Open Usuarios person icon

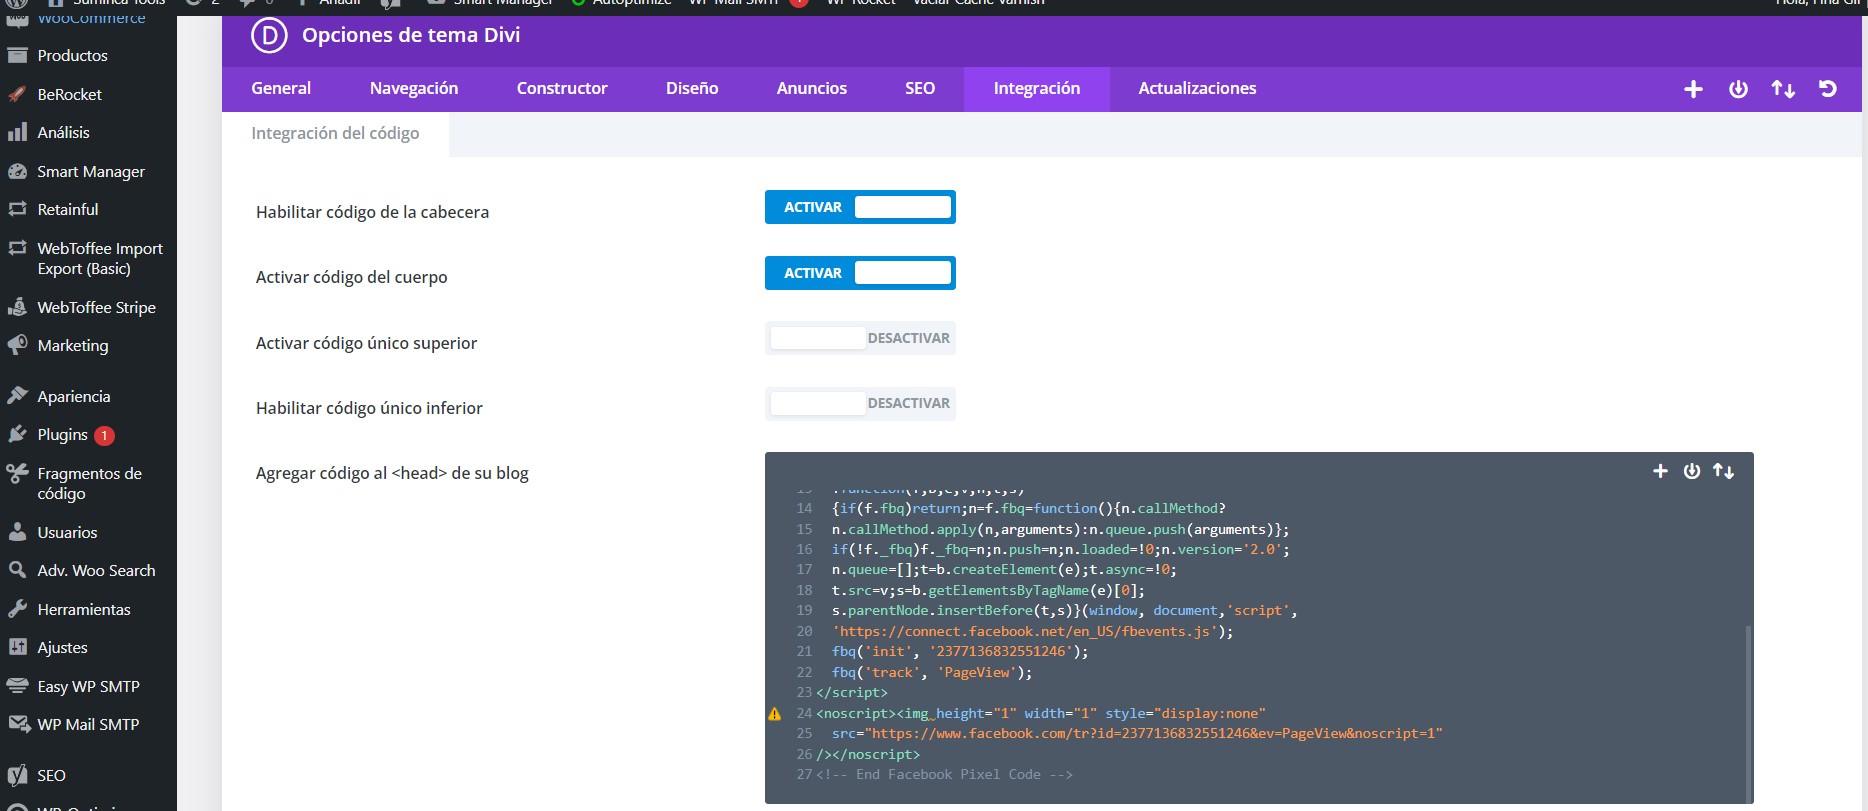pyautogui.click(x=17, y=532)
